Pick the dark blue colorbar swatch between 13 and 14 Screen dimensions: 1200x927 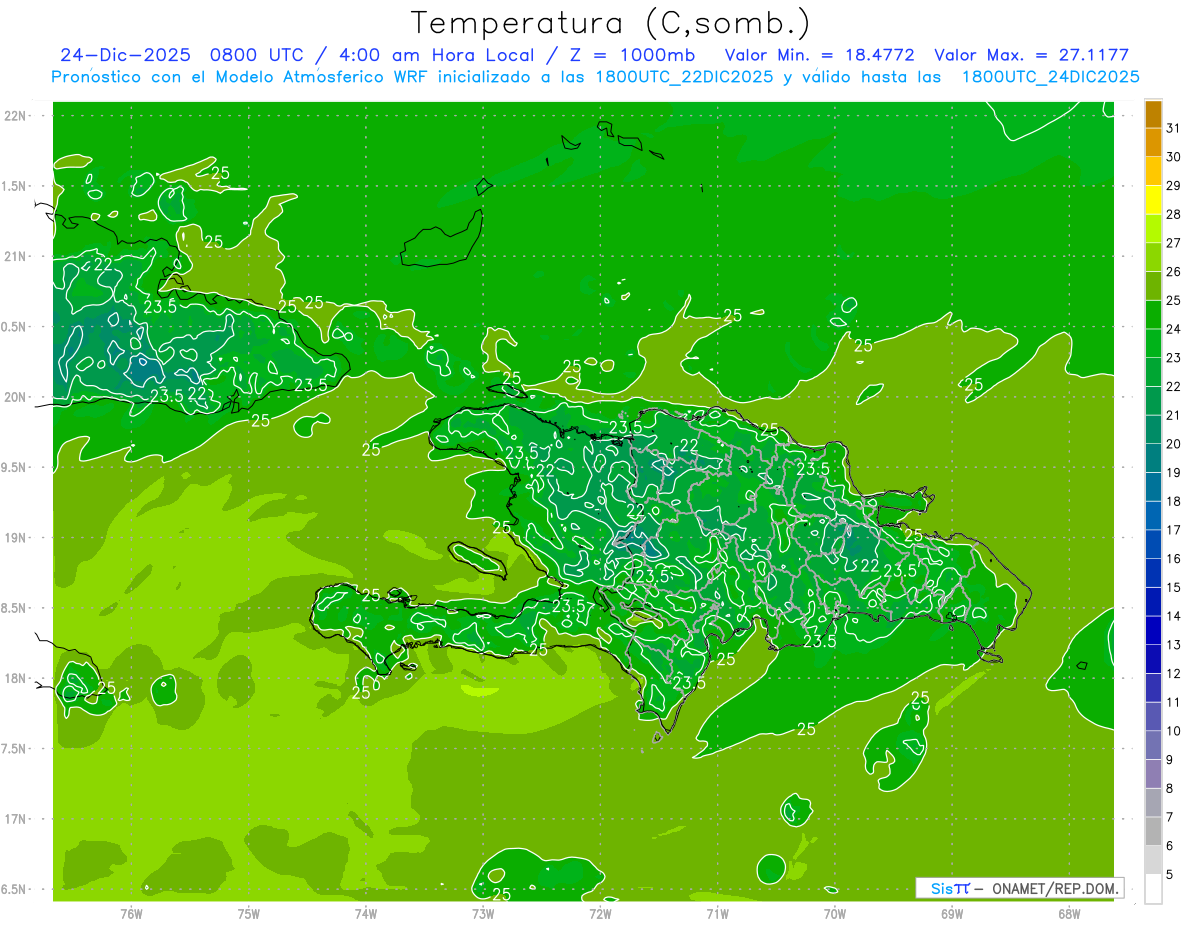tap(1153, 631)
